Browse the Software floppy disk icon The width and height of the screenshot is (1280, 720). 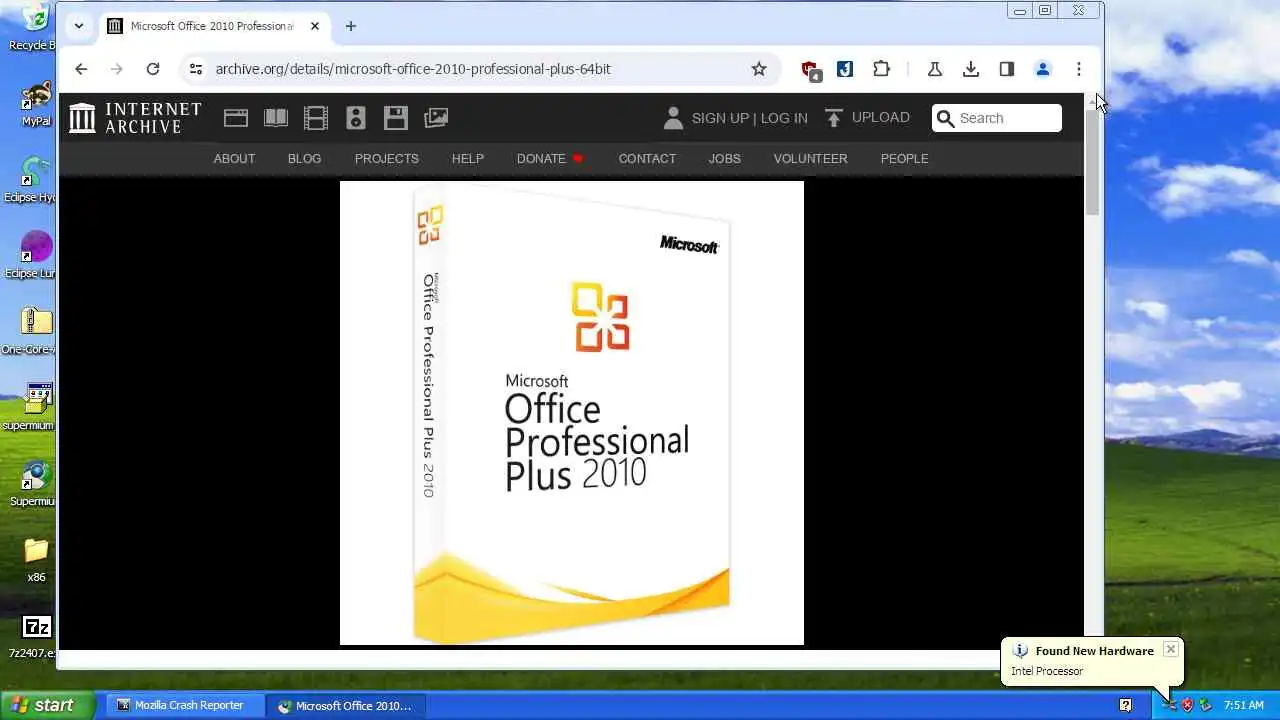point(396,118)
